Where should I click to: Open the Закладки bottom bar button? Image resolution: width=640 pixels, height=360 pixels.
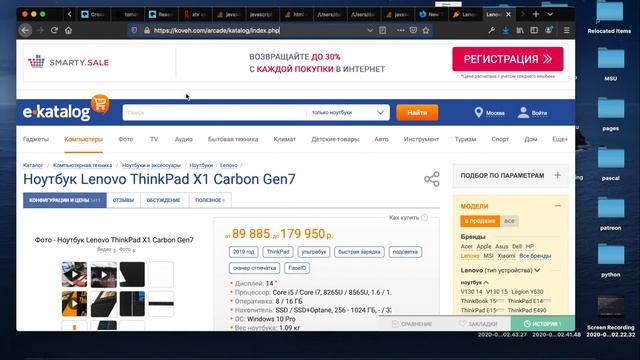point(478,324)
